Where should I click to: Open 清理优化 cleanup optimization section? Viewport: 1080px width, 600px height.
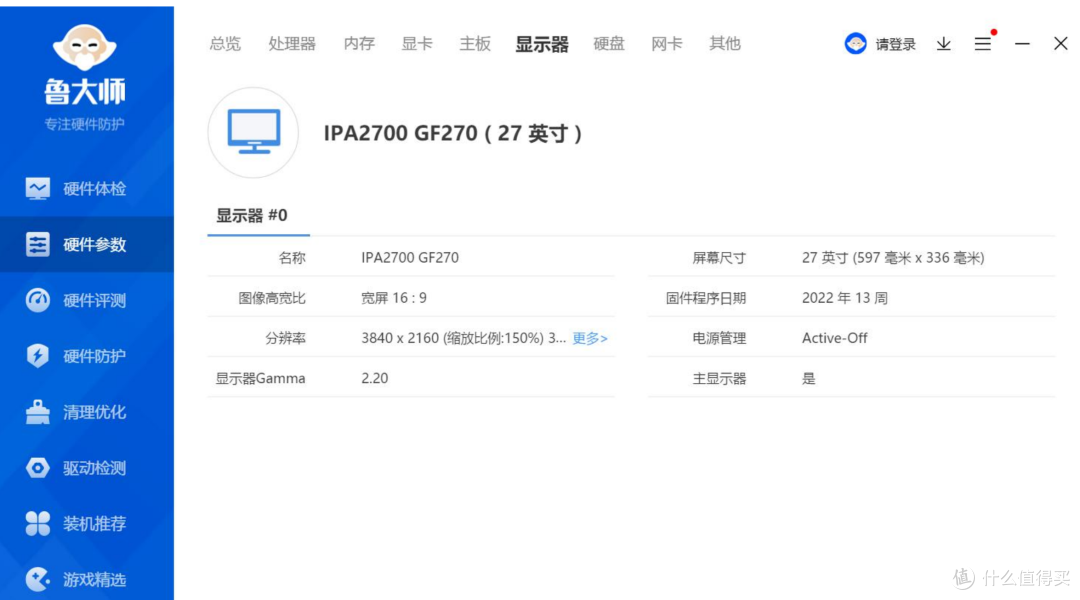point(87,412)
